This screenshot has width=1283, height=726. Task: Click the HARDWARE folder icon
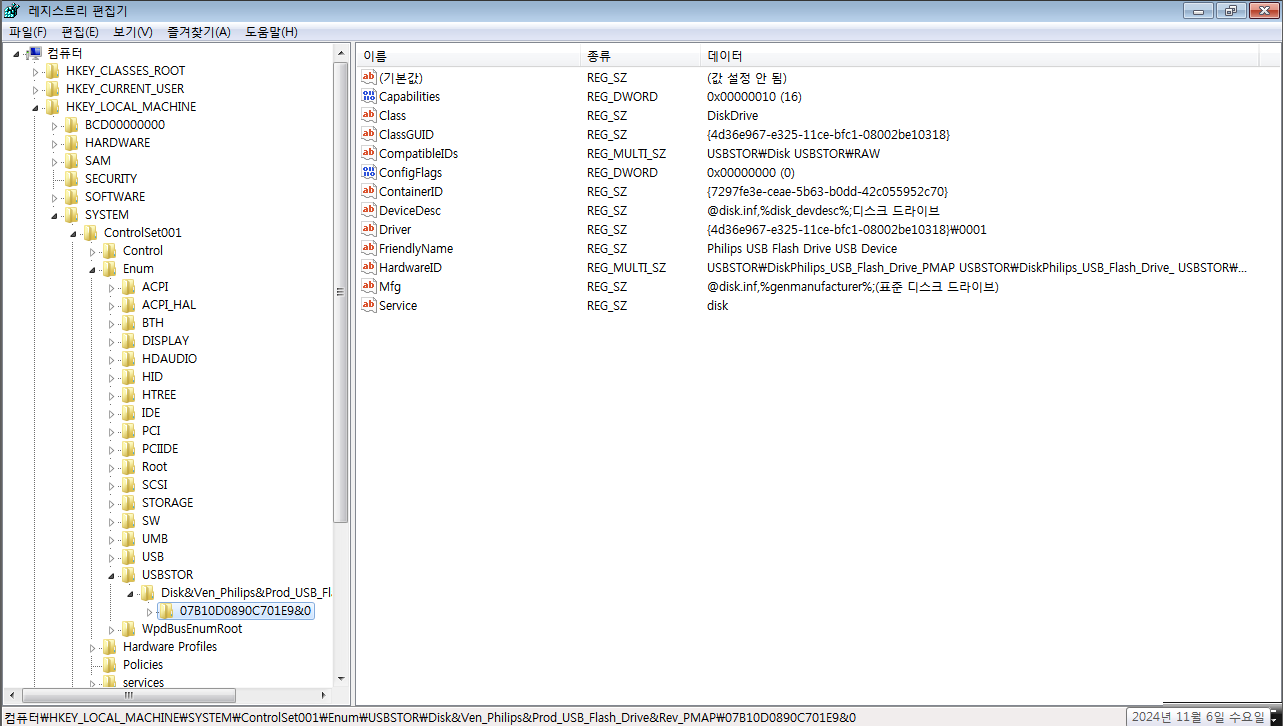click(72, 143)
